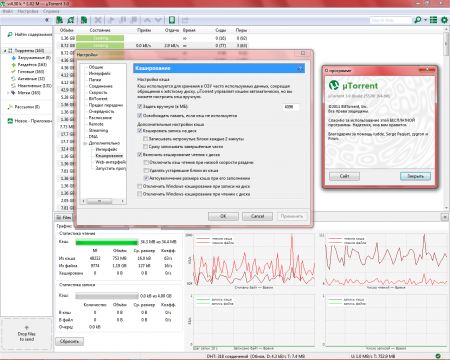The height and width of the screenshot is (360, 450).
Task: Click Add Torrent from URL toolbar icon
Action: click(x=71, y=20)
